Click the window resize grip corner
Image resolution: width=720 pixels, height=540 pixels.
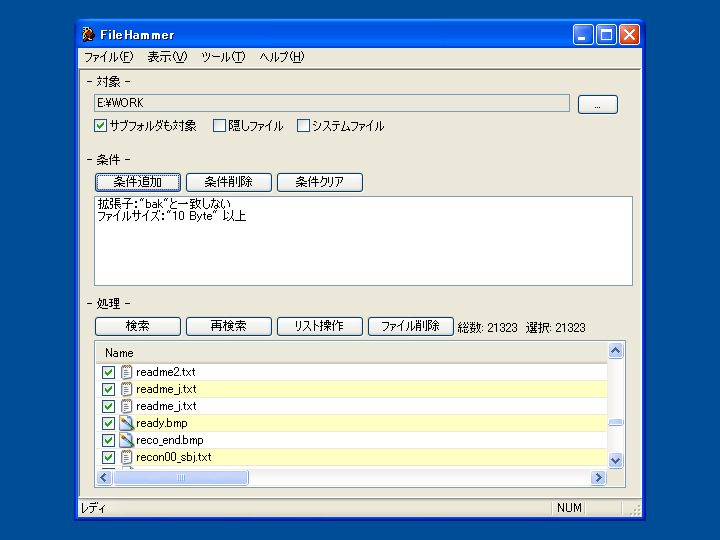(x=635, y=510)
